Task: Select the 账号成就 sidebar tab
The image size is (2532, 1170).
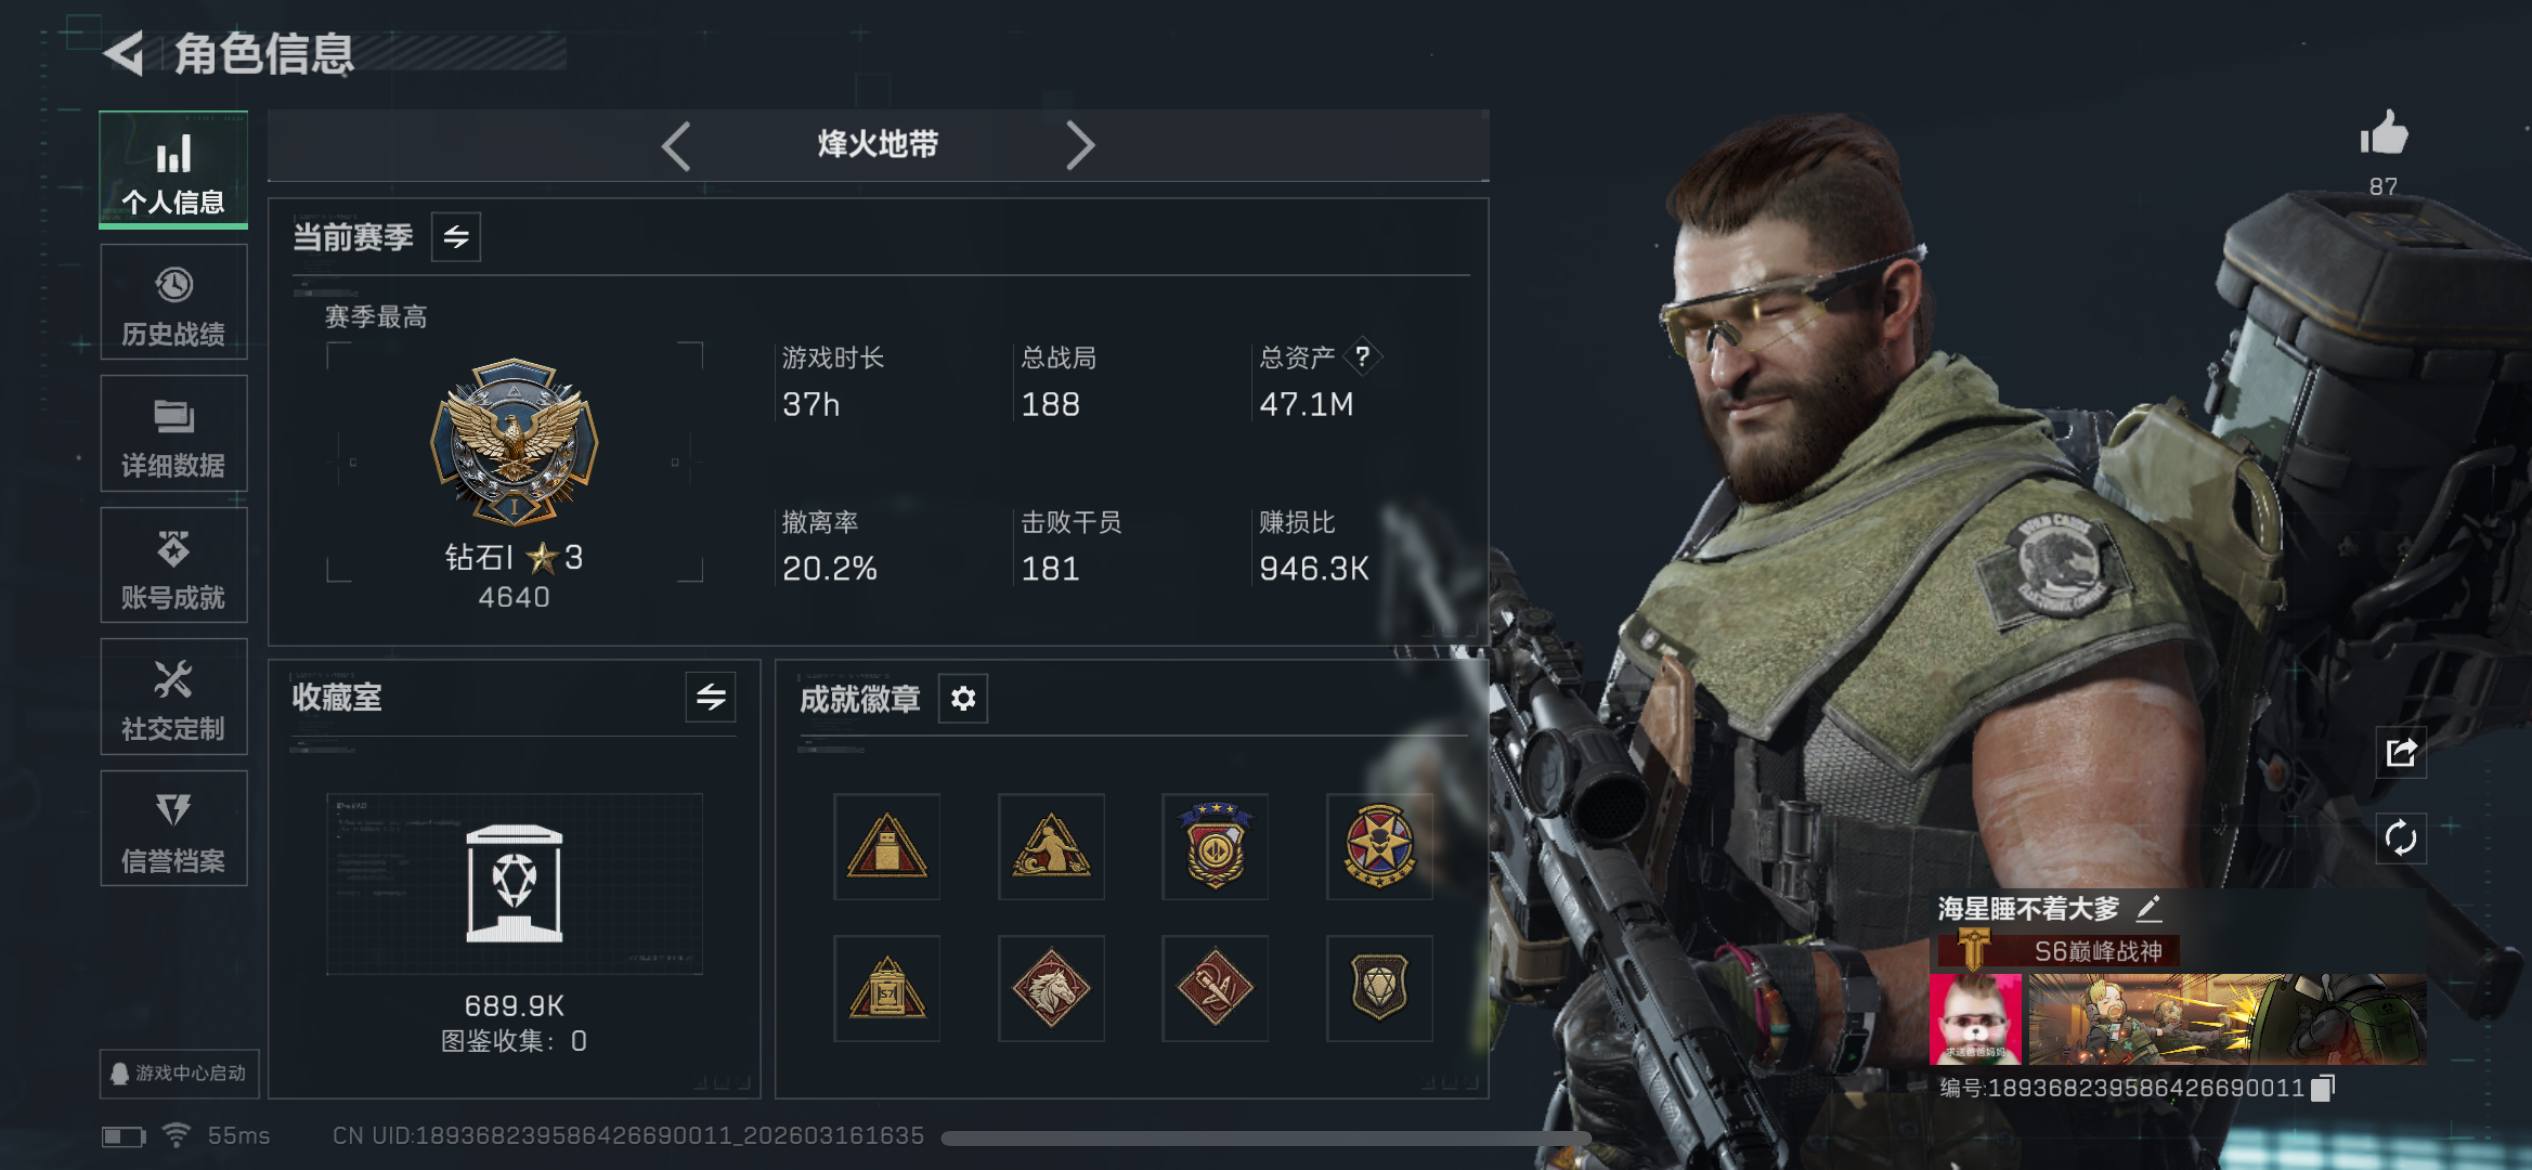Action: pos(174,566)
